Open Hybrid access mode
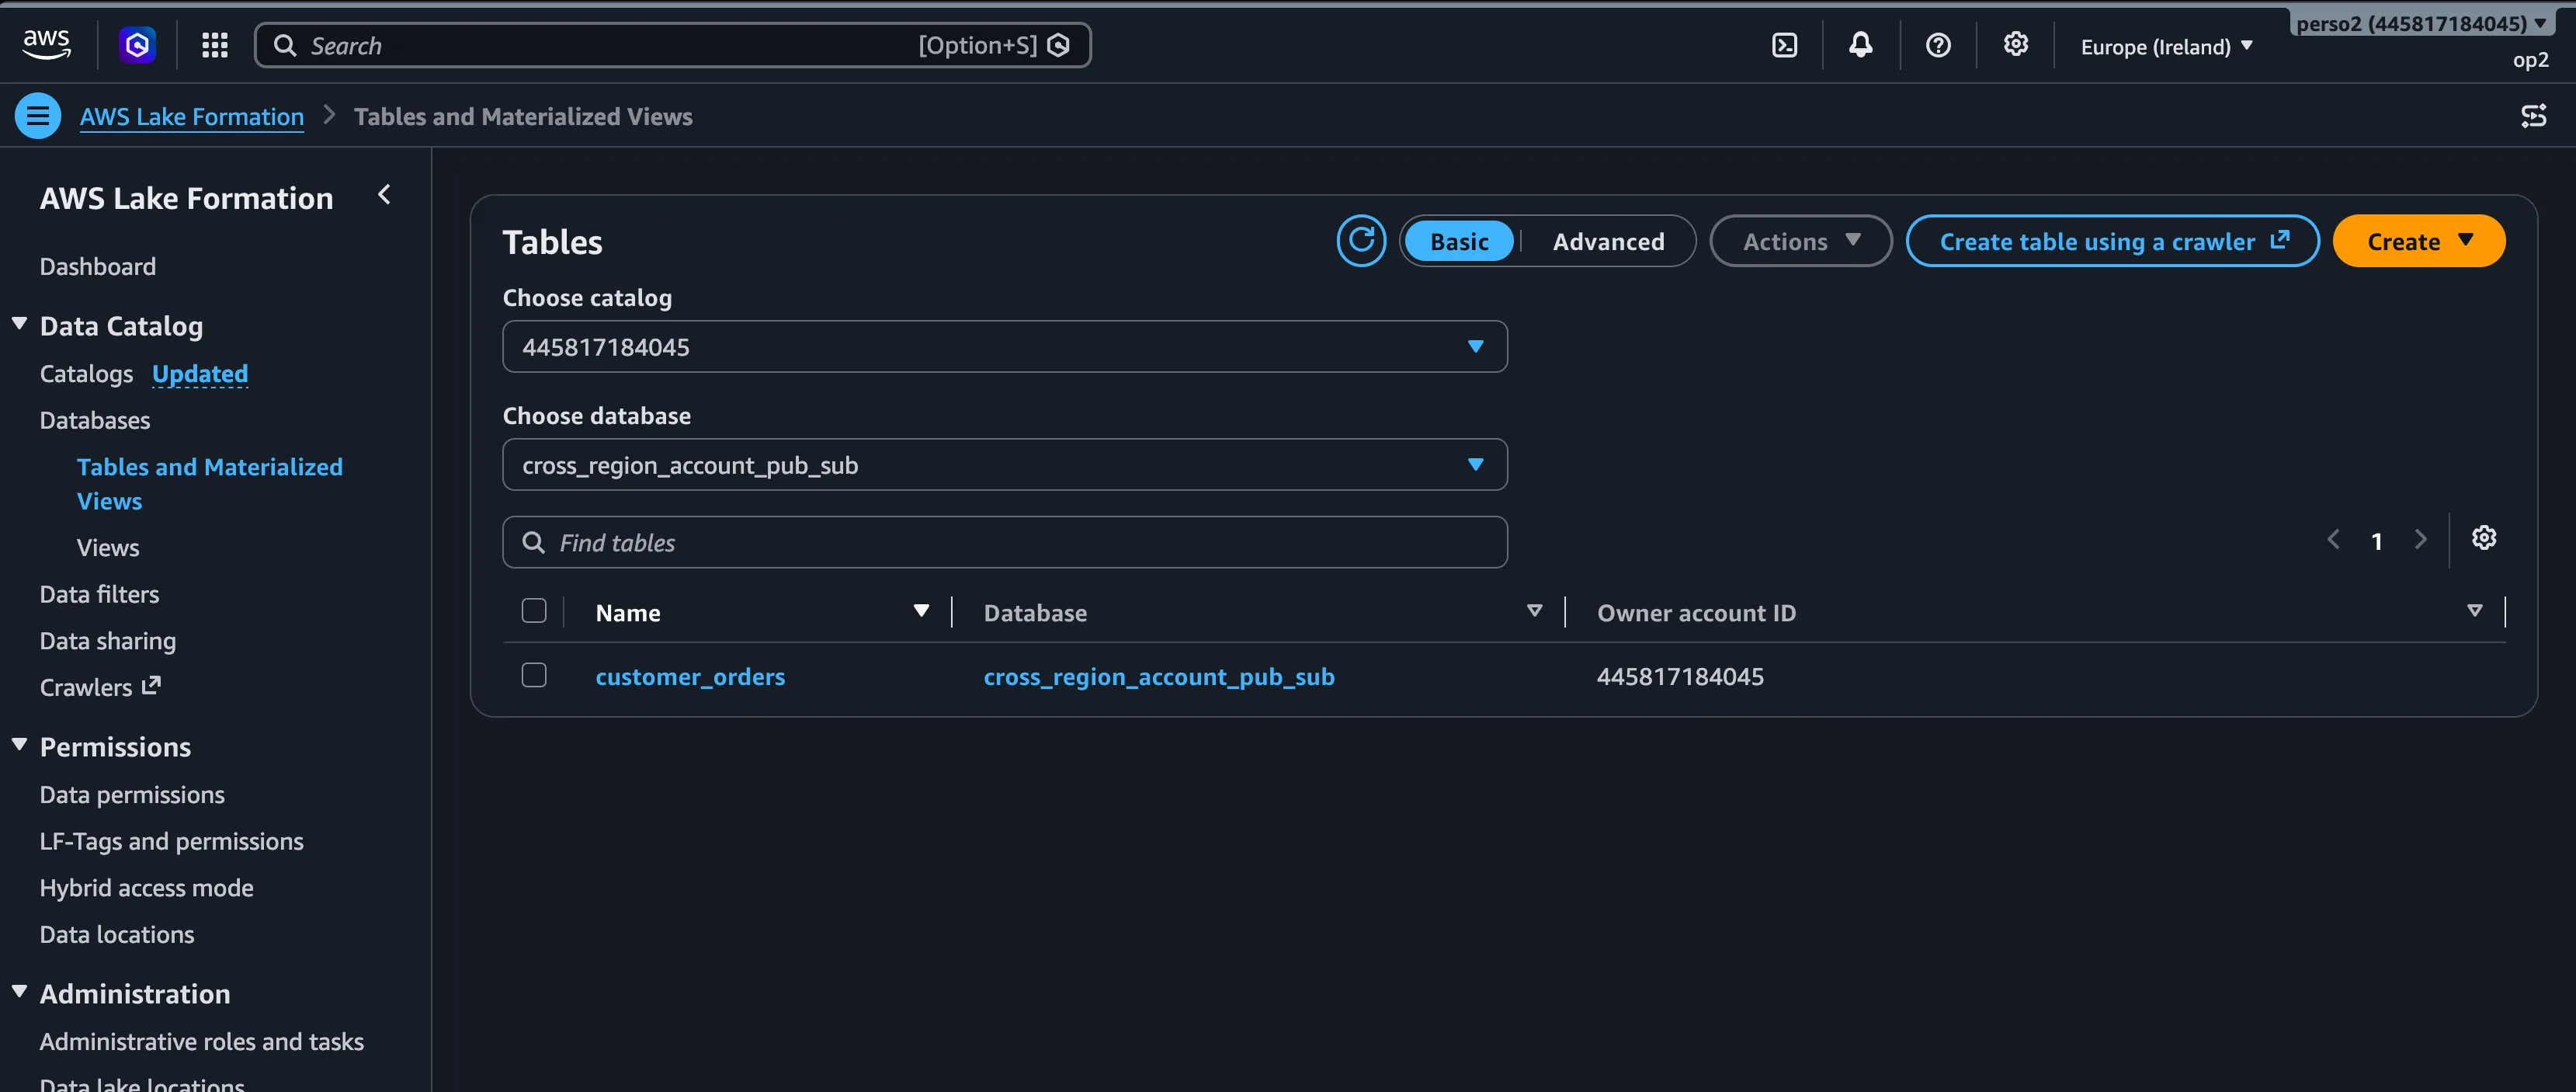Screen dimensions: 2576x1092 147,889
